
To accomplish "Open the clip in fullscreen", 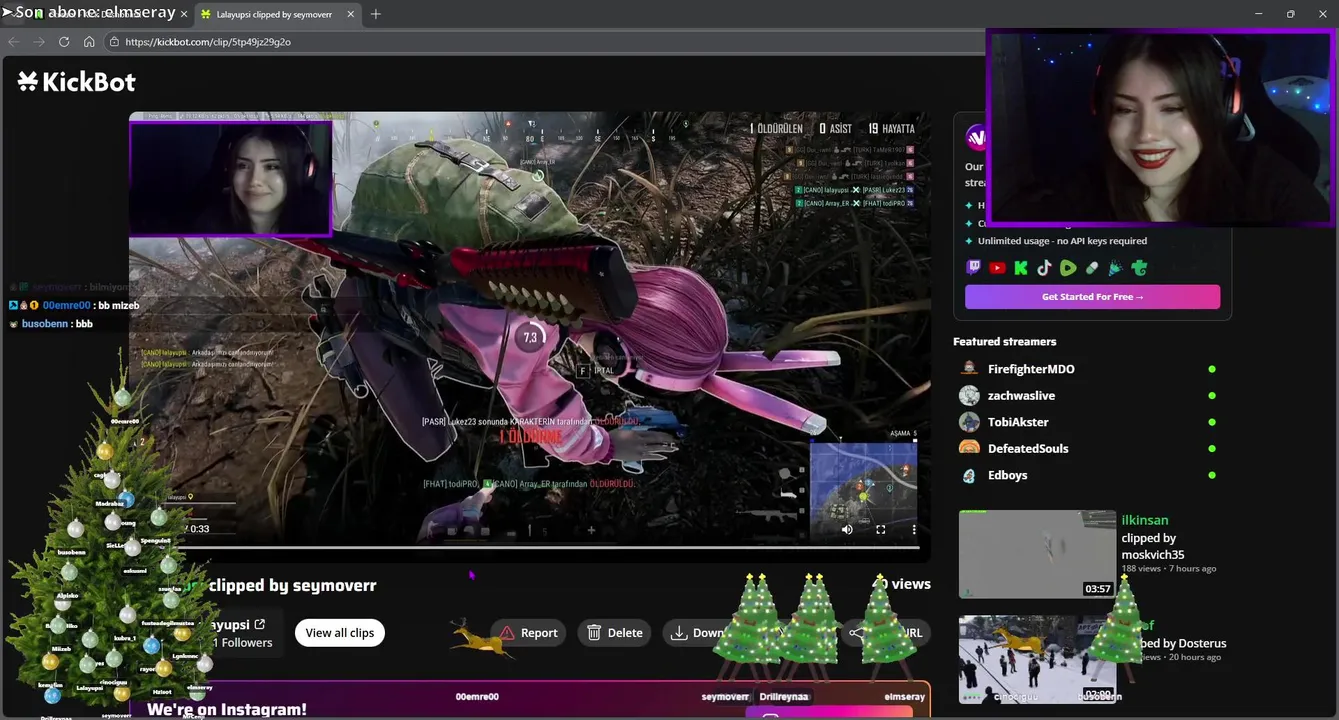I will coord(881,530).
